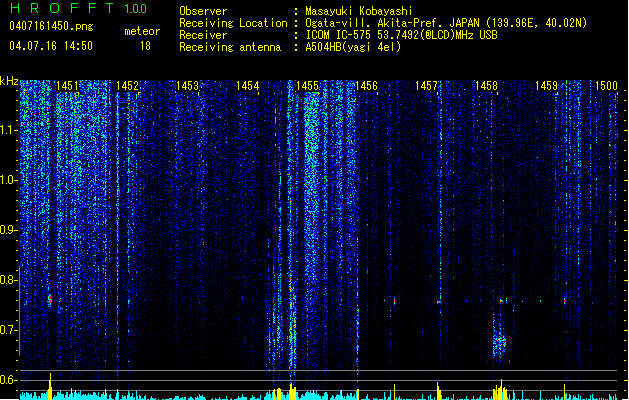This screenshot has height=400, width=629.
Task: Click the 1454 time marker
Action: (247, 86)
